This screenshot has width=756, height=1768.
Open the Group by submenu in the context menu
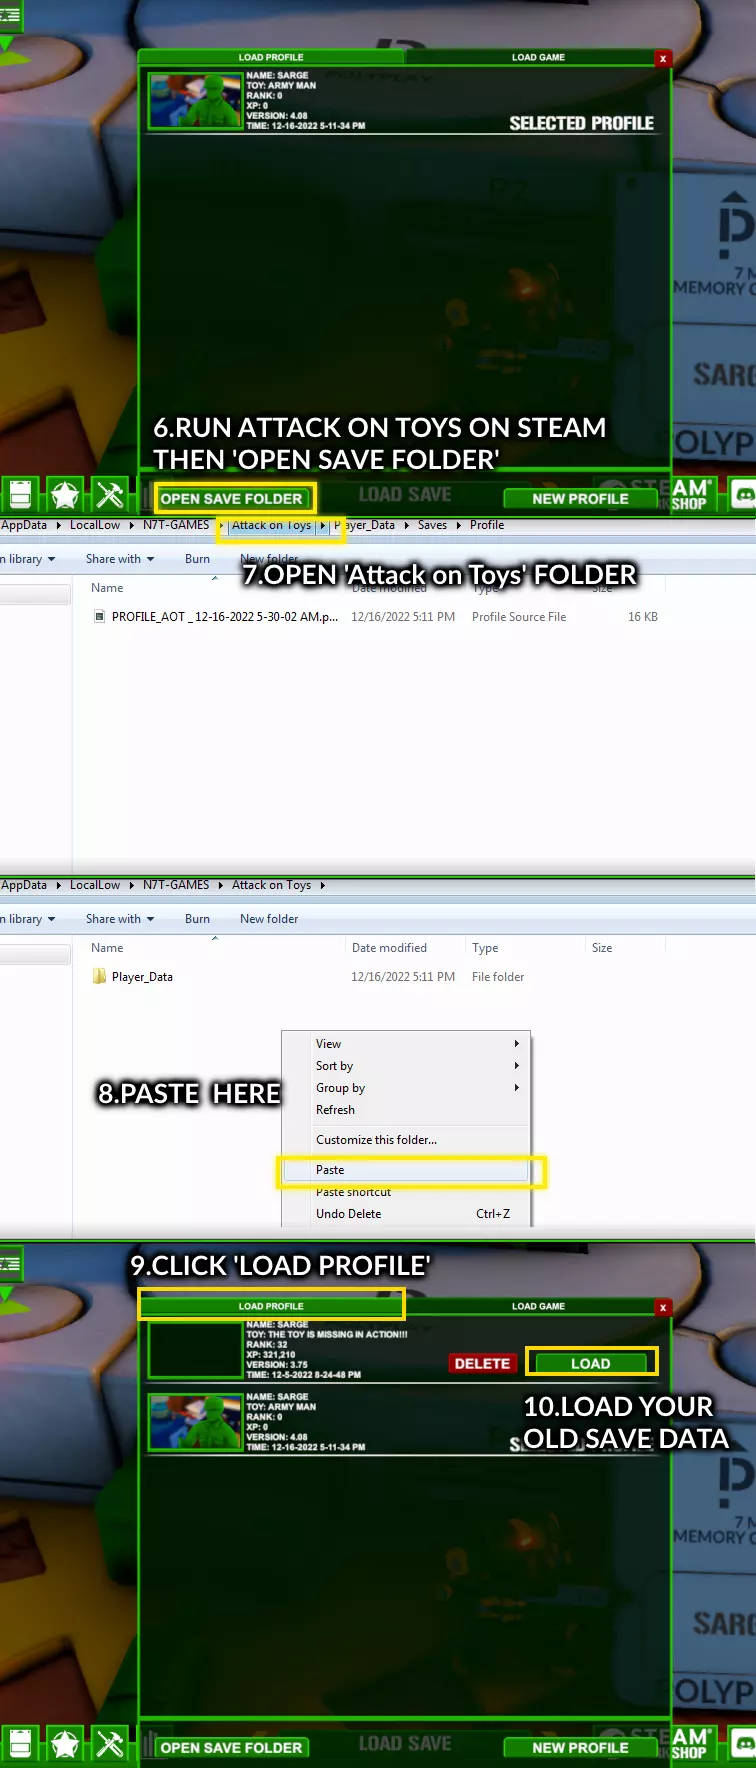coord(405,1087)
